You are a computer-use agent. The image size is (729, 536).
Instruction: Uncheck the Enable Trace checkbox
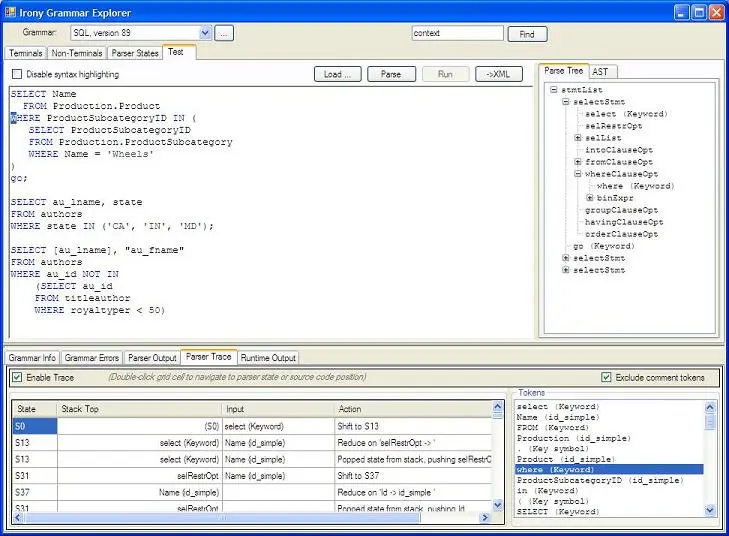coord(17,377)
